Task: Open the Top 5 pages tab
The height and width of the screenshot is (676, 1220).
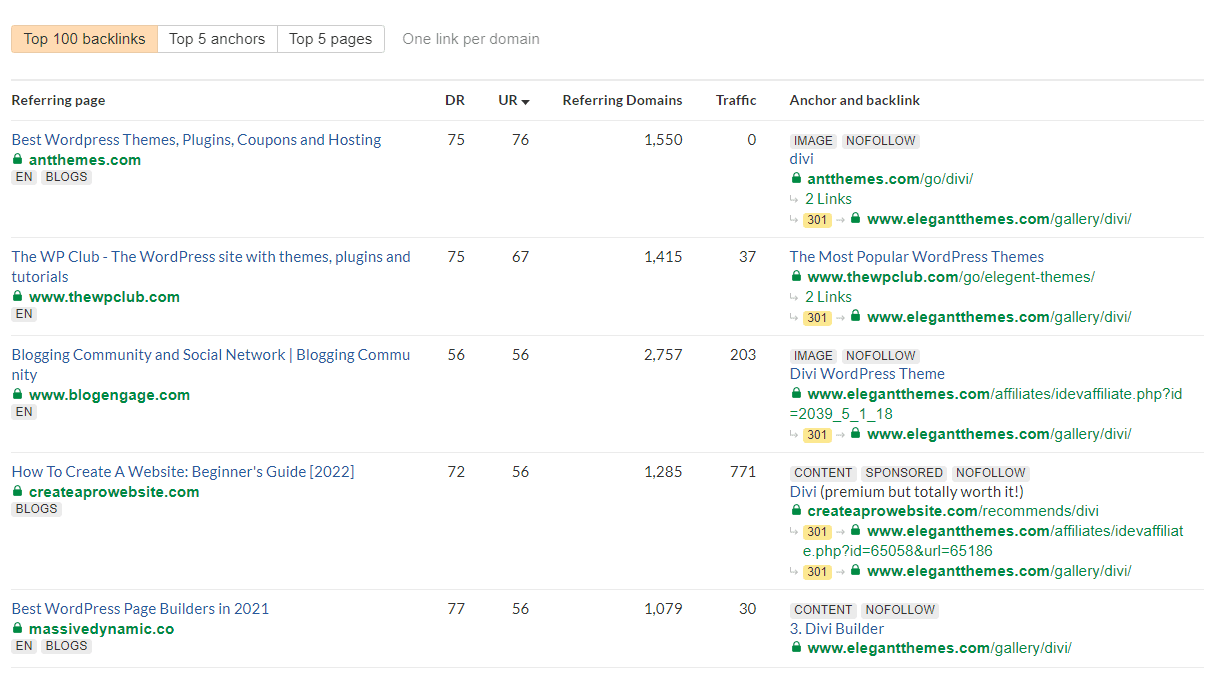Action: click(x=331, y=38)
